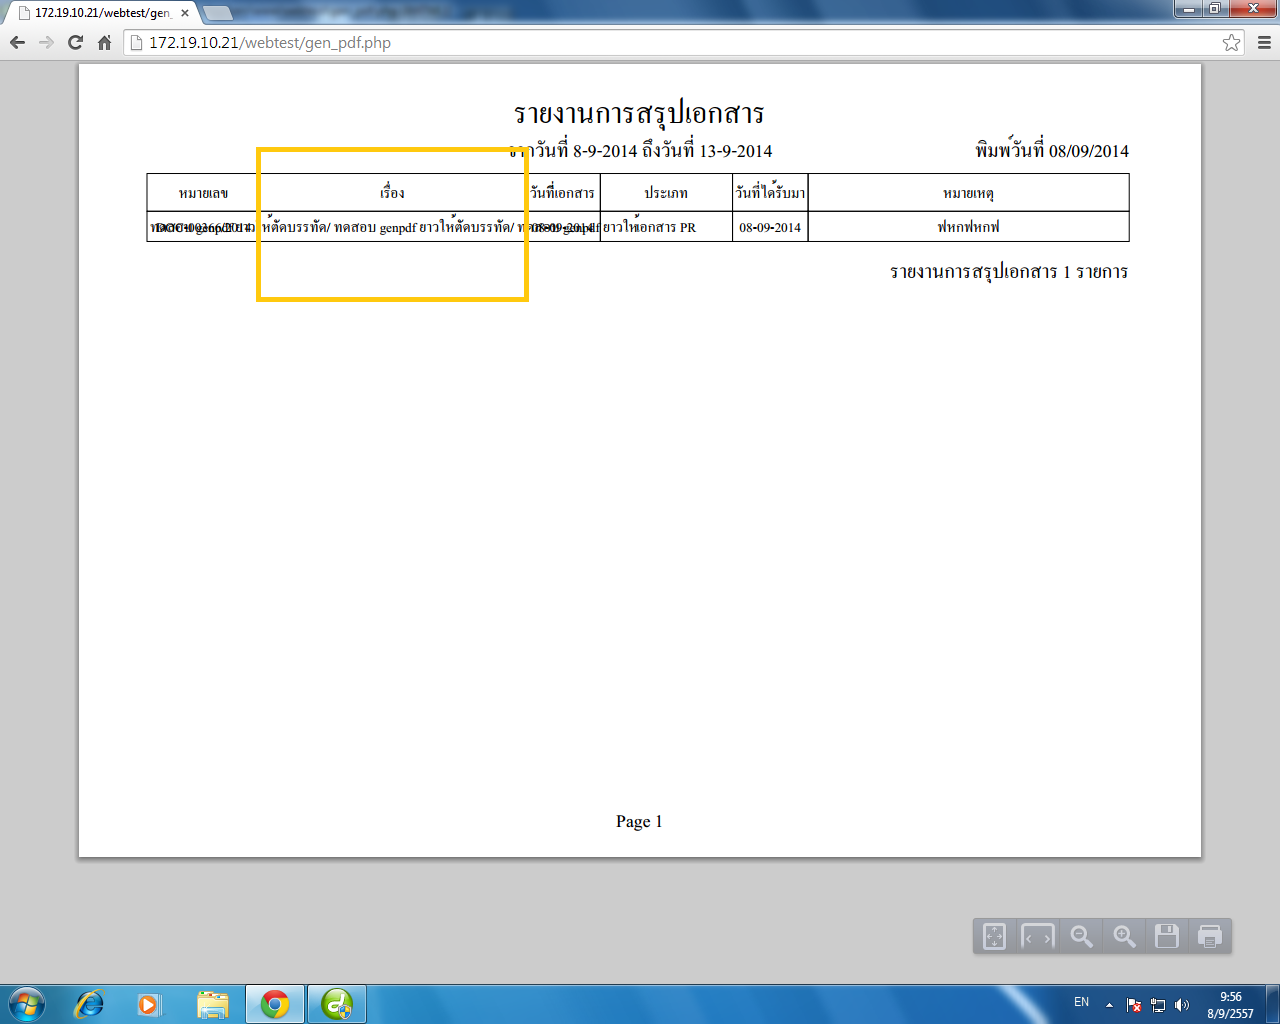Open the Action Center flag icon
Image resolution: width=1280 pixels, height=1024 pixels.
point(1134,1005)
